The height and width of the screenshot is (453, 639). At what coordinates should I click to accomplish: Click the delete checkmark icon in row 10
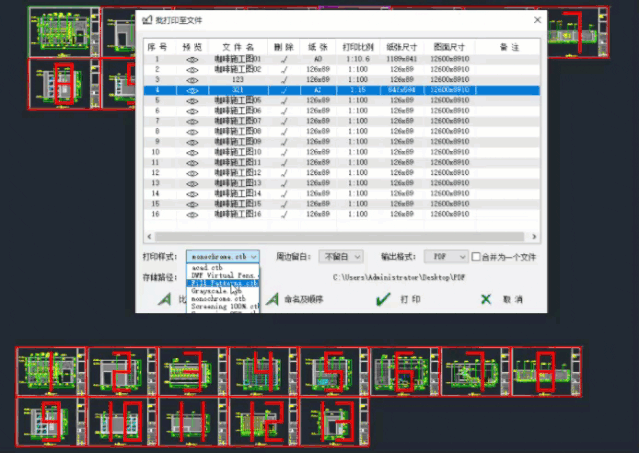coord(284,152)
